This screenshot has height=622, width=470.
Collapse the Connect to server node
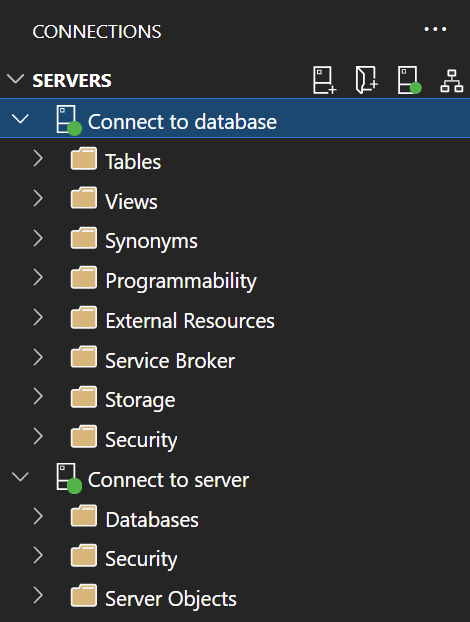[x=20, y=476]
